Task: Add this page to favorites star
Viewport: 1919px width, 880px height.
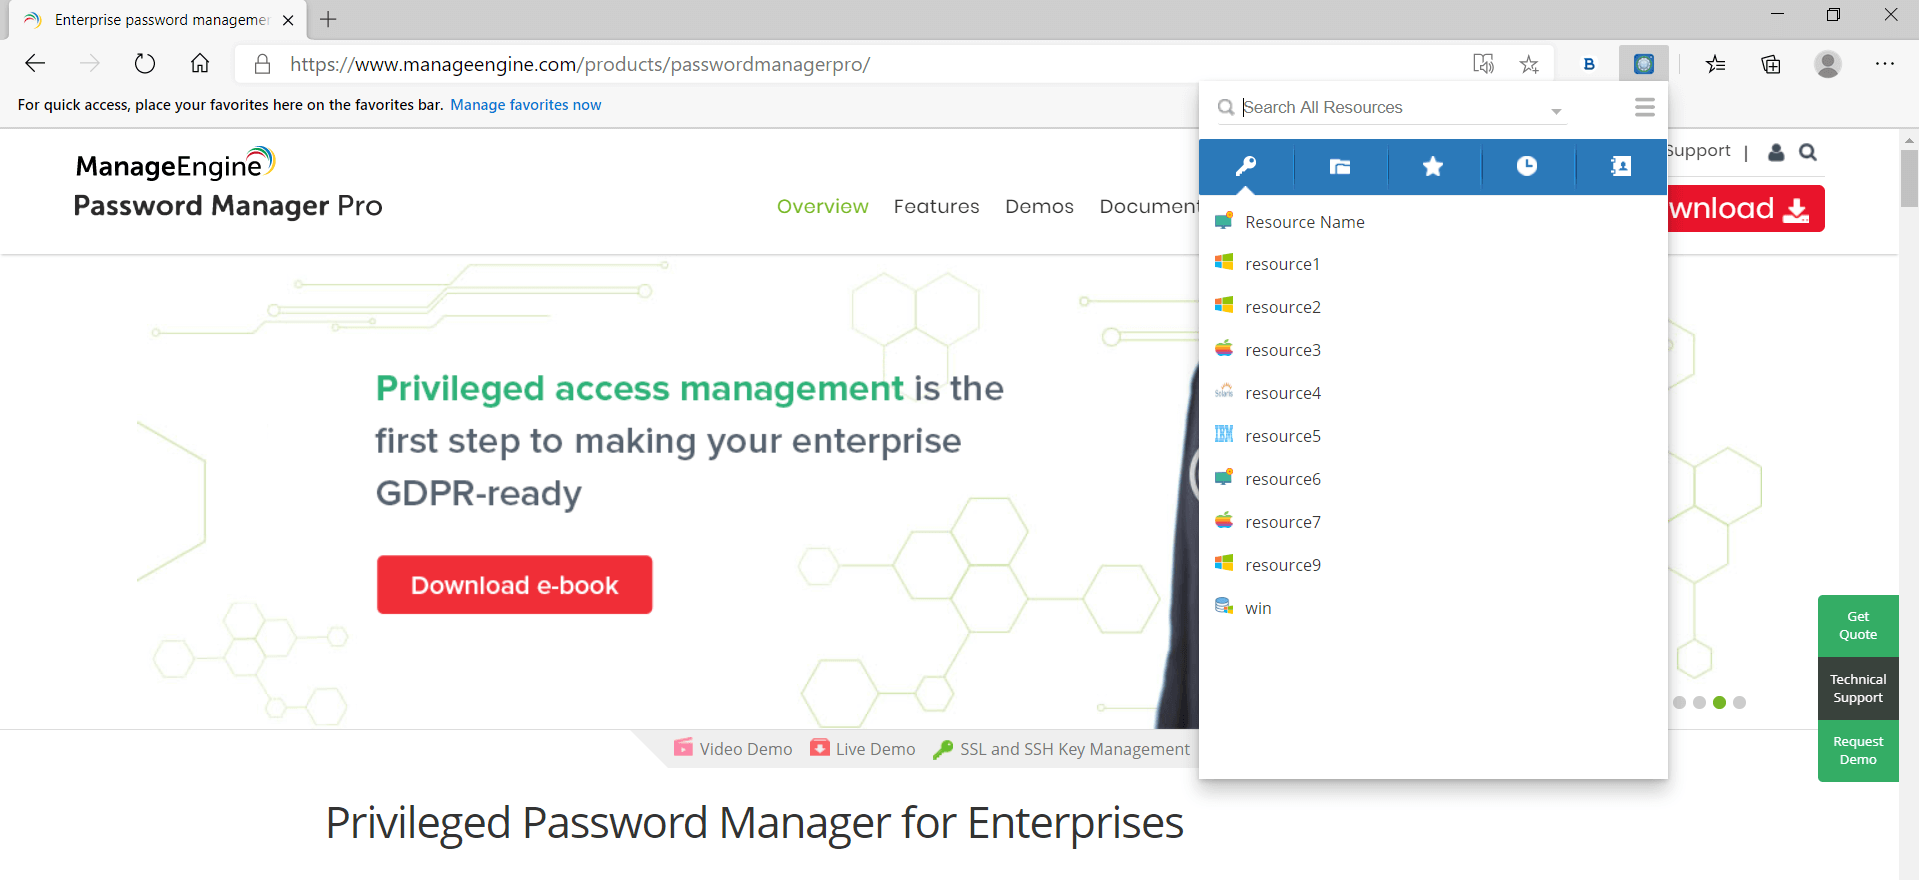Action: pos(1529,64)
